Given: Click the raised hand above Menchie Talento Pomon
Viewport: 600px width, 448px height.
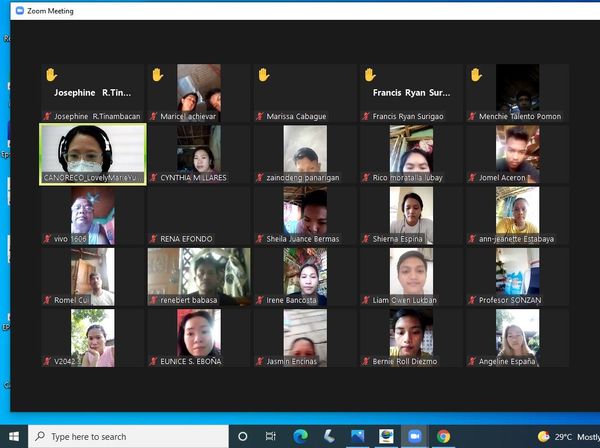Looking at the screenshot, I should 476,75.
